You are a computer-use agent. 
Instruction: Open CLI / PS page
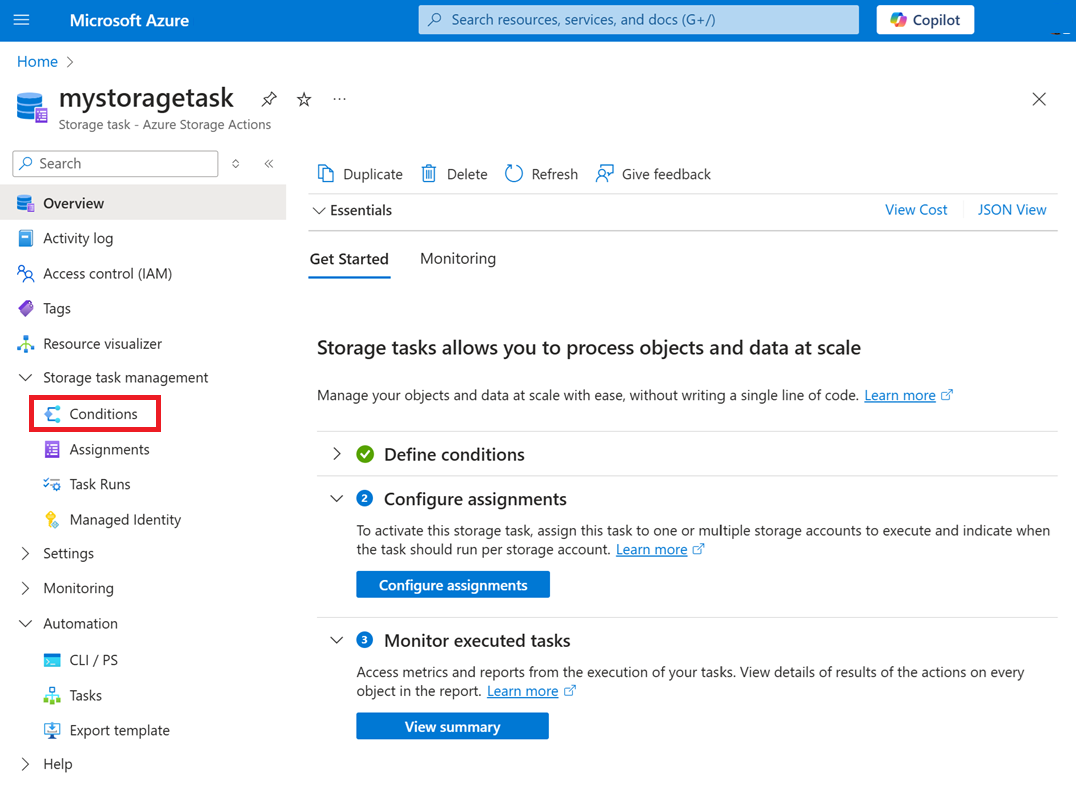[93, 660]
